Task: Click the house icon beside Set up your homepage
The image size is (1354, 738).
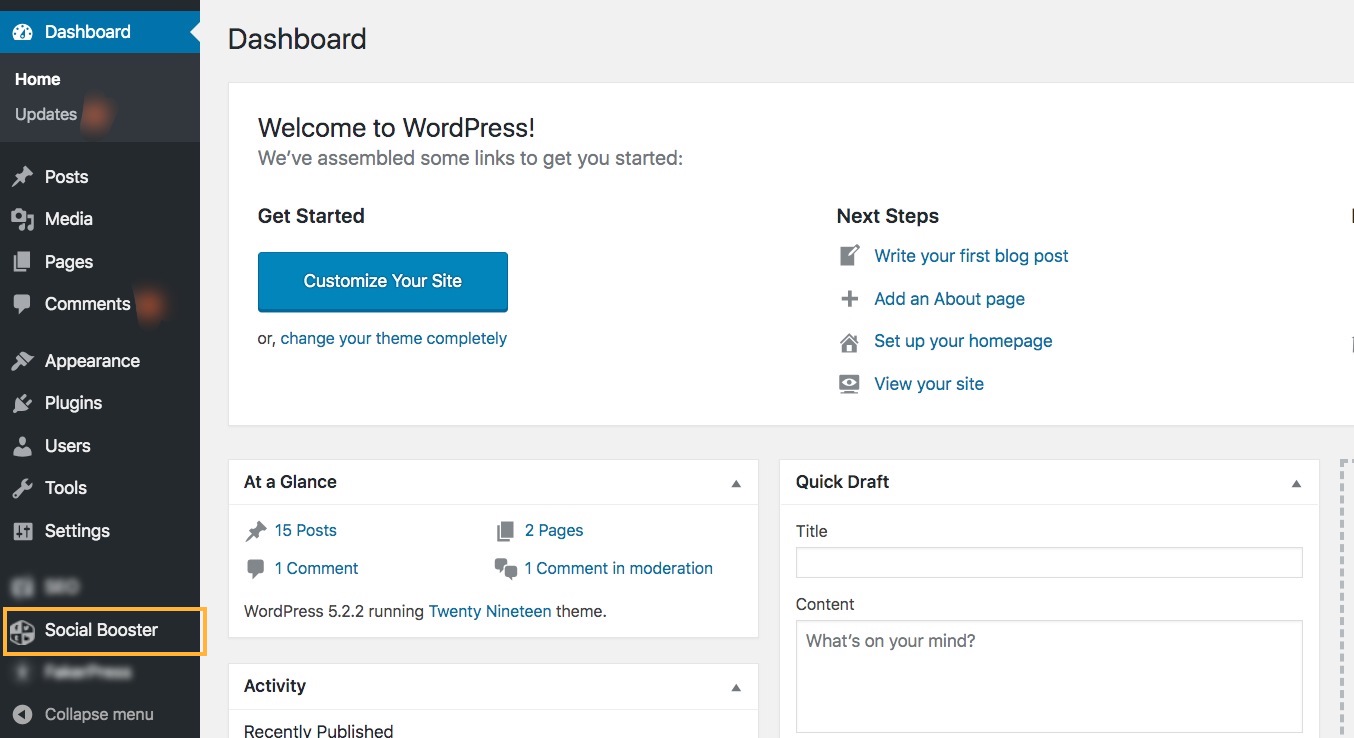Action: [x=849, y=342]
